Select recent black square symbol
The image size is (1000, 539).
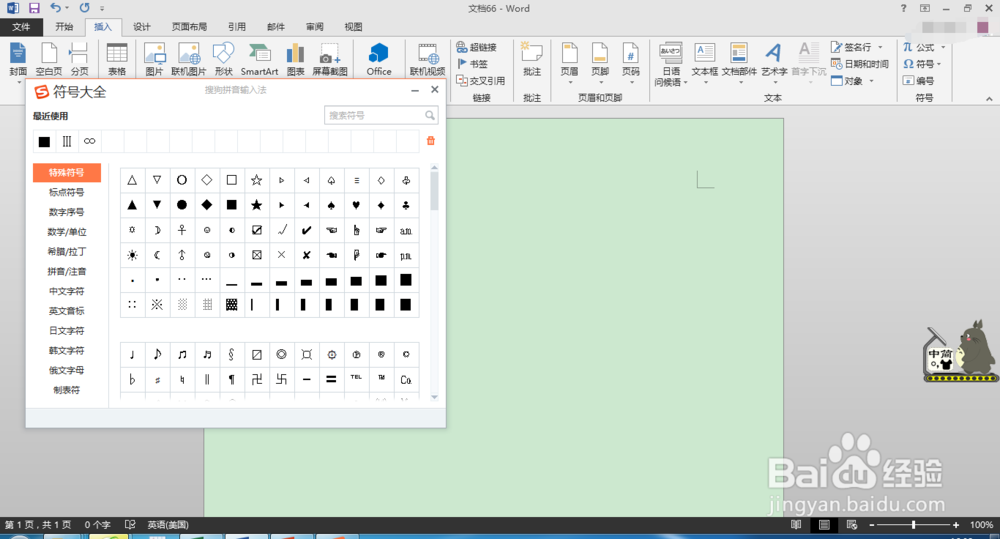point(44,141)
